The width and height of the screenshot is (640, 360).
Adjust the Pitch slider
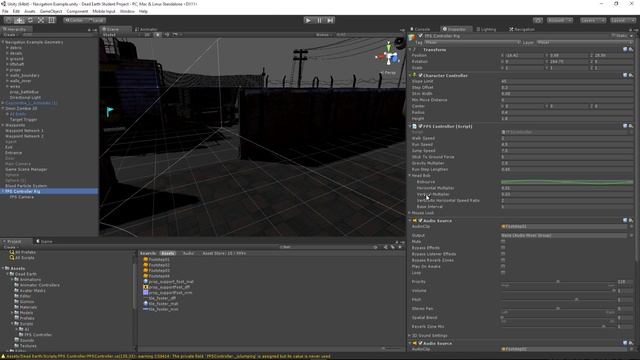(558, 300)
